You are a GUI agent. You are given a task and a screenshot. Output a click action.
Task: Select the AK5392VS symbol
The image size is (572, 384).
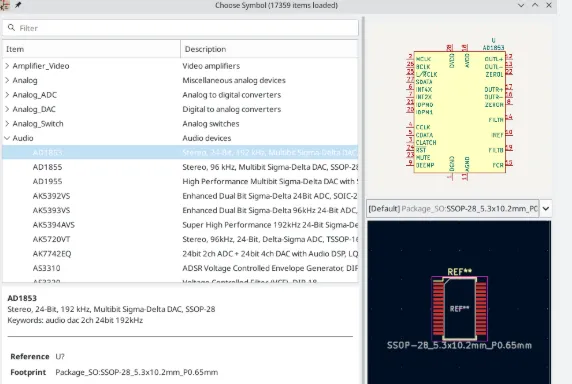pos(51,196)
